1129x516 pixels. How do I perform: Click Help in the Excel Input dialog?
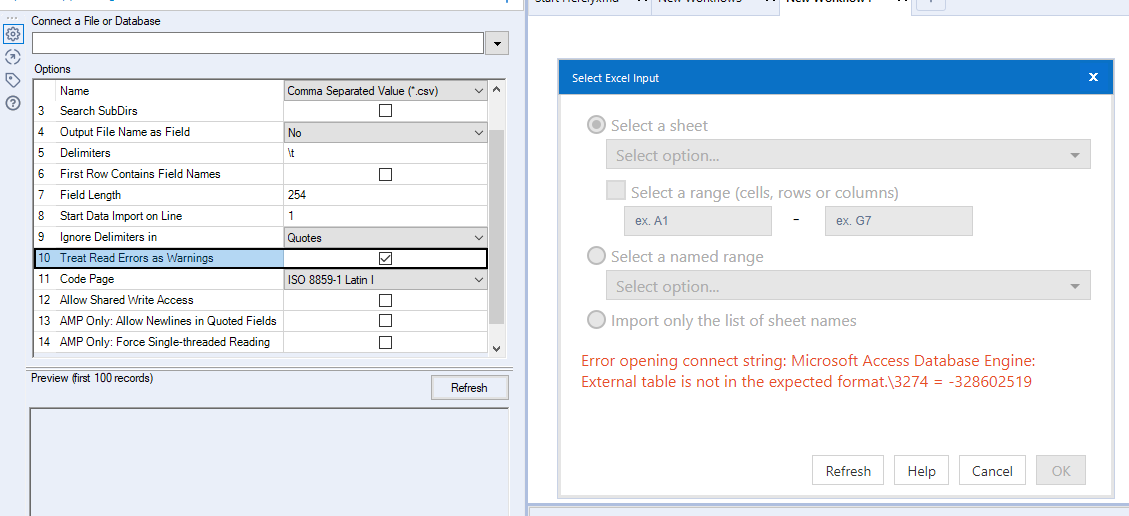(x=921, y=471)
